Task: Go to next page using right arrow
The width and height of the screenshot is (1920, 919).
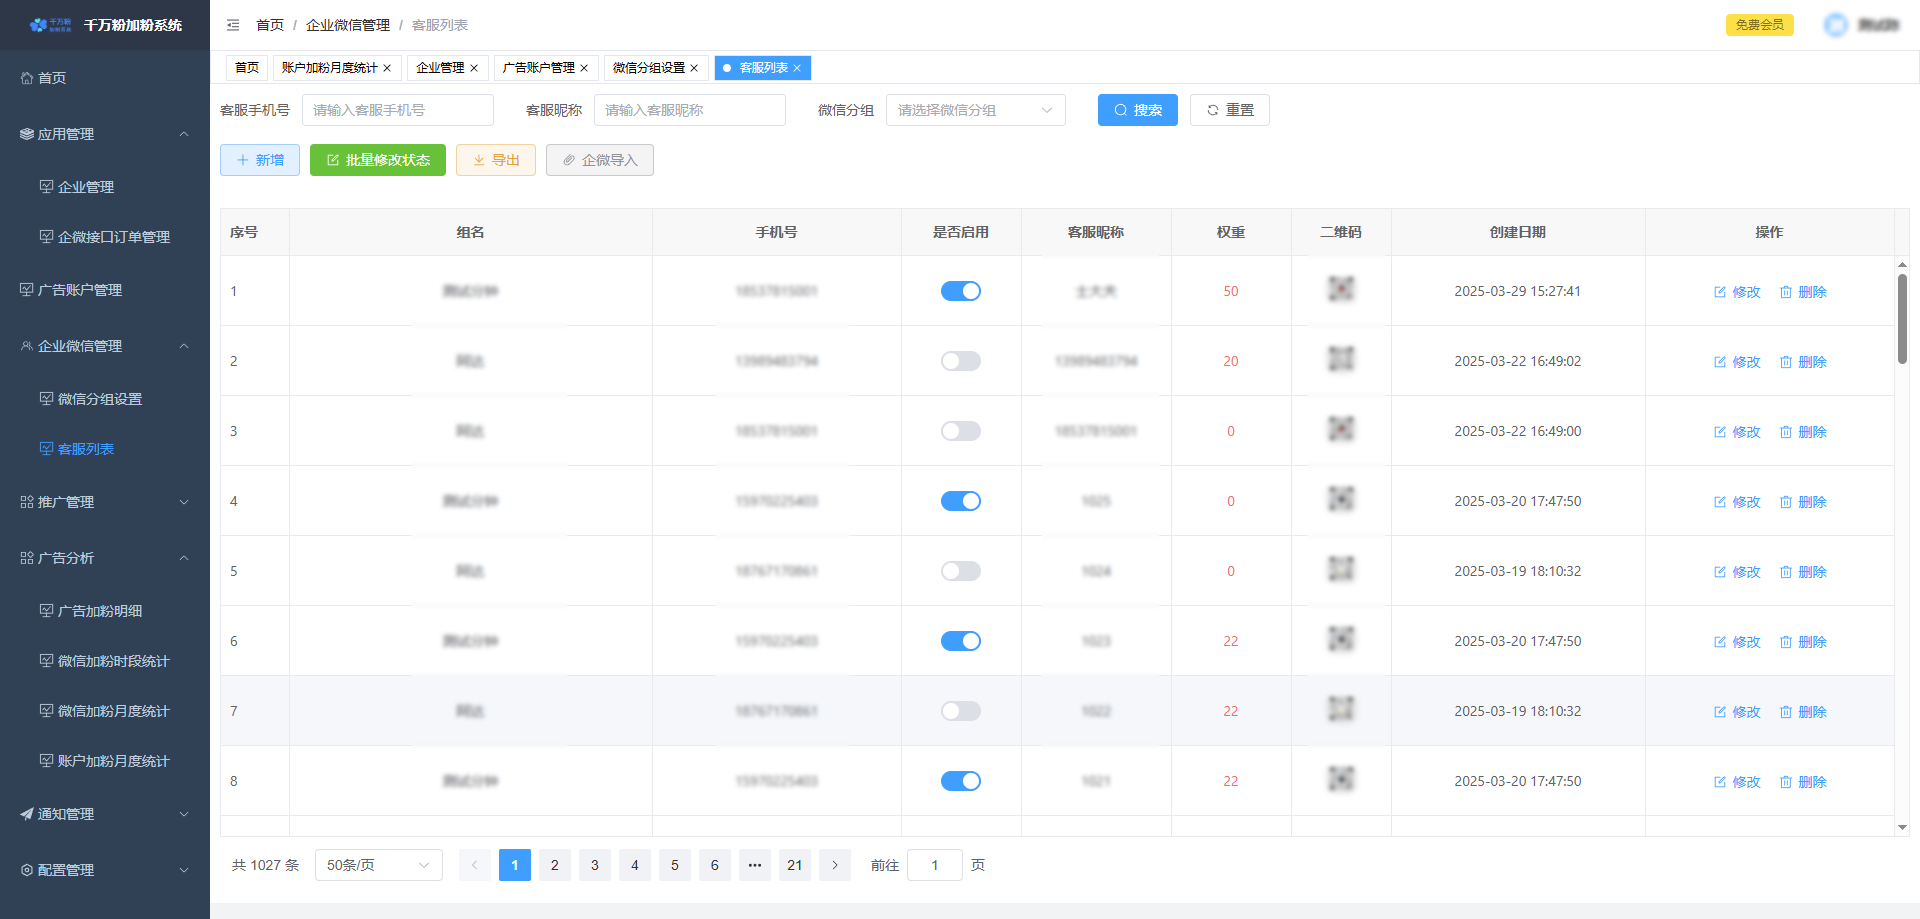Action: tap(834, 865)
